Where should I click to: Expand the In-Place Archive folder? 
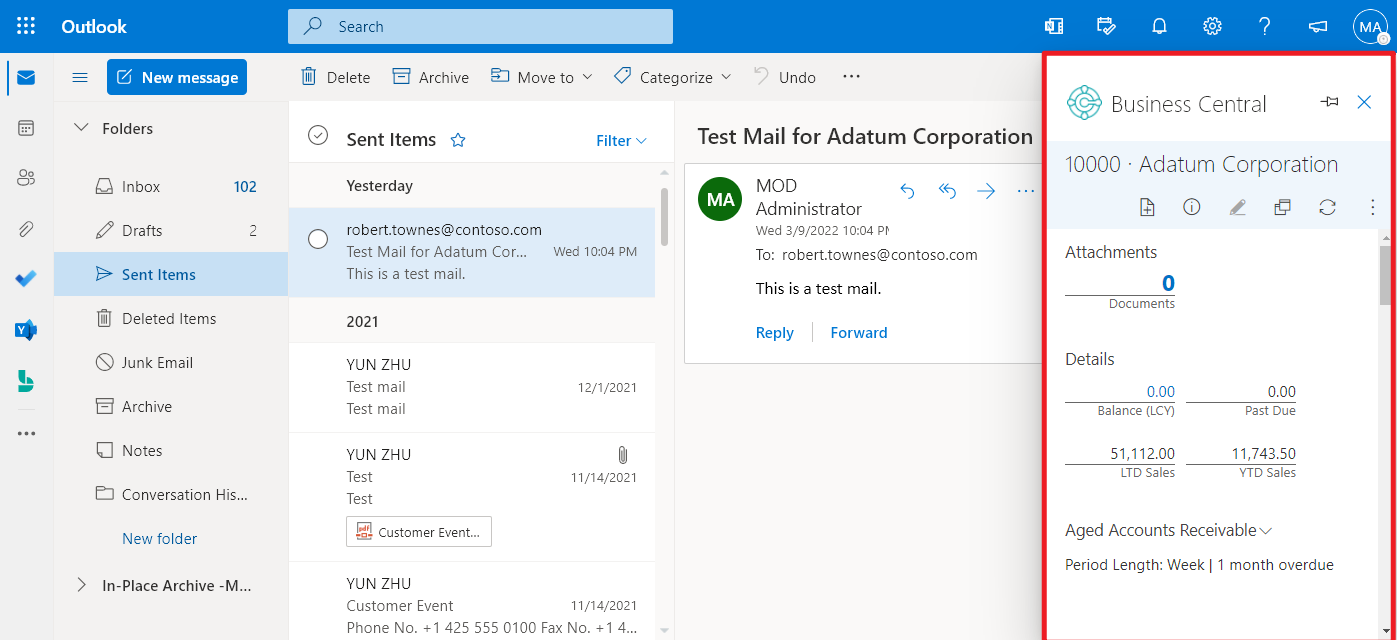[81, 585]
